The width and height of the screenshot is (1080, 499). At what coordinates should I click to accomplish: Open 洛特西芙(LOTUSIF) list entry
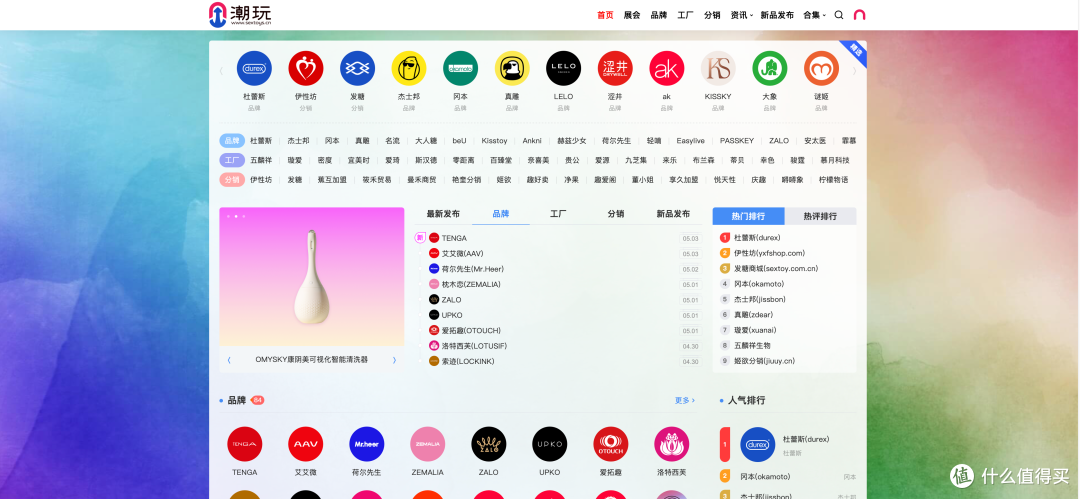474,346
